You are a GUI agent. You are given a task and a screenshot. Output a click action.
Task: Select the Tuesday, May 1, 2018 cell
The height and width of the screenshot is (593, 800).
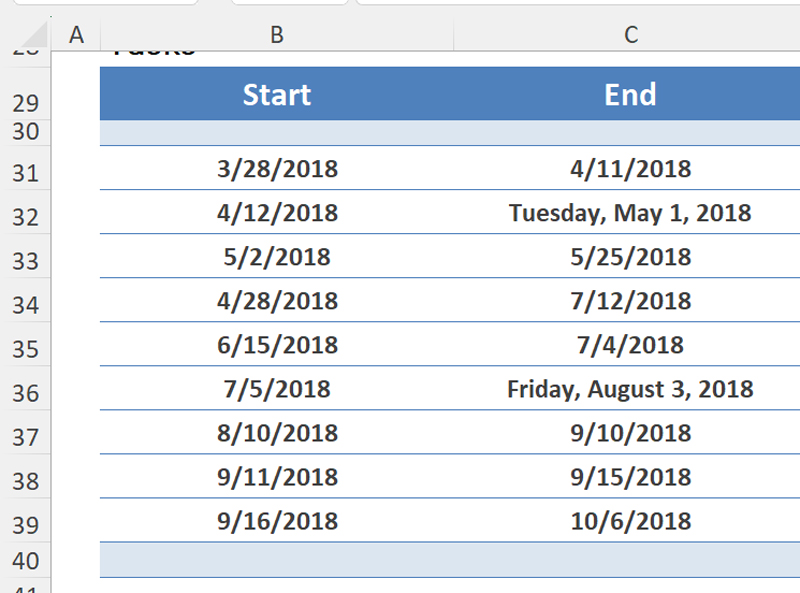(629, 213)
